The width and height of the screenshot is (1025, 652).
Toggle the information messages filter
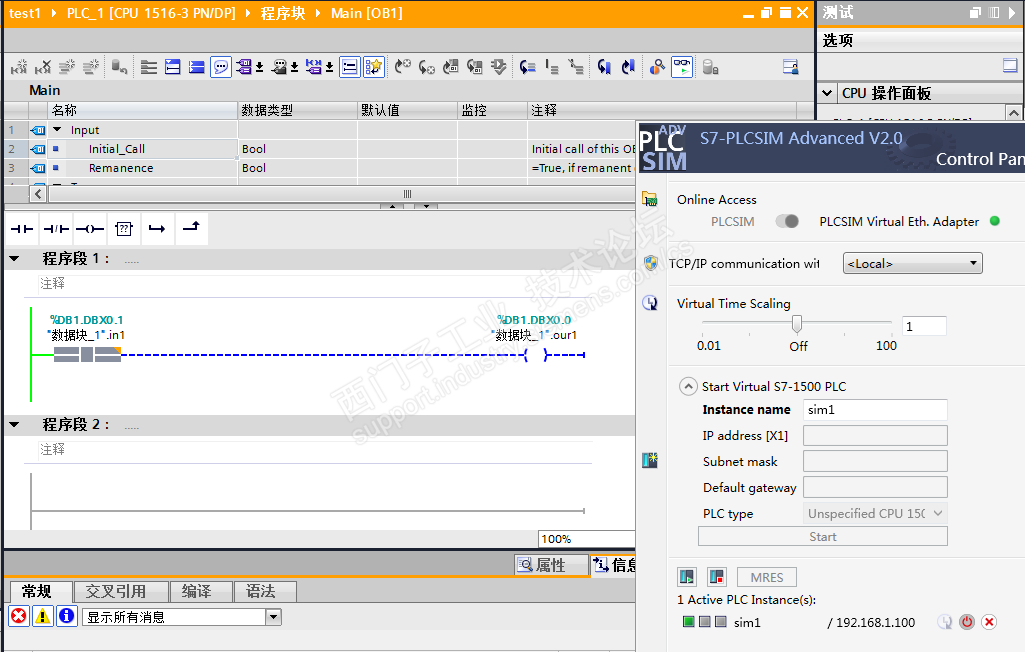pos(67,616)
